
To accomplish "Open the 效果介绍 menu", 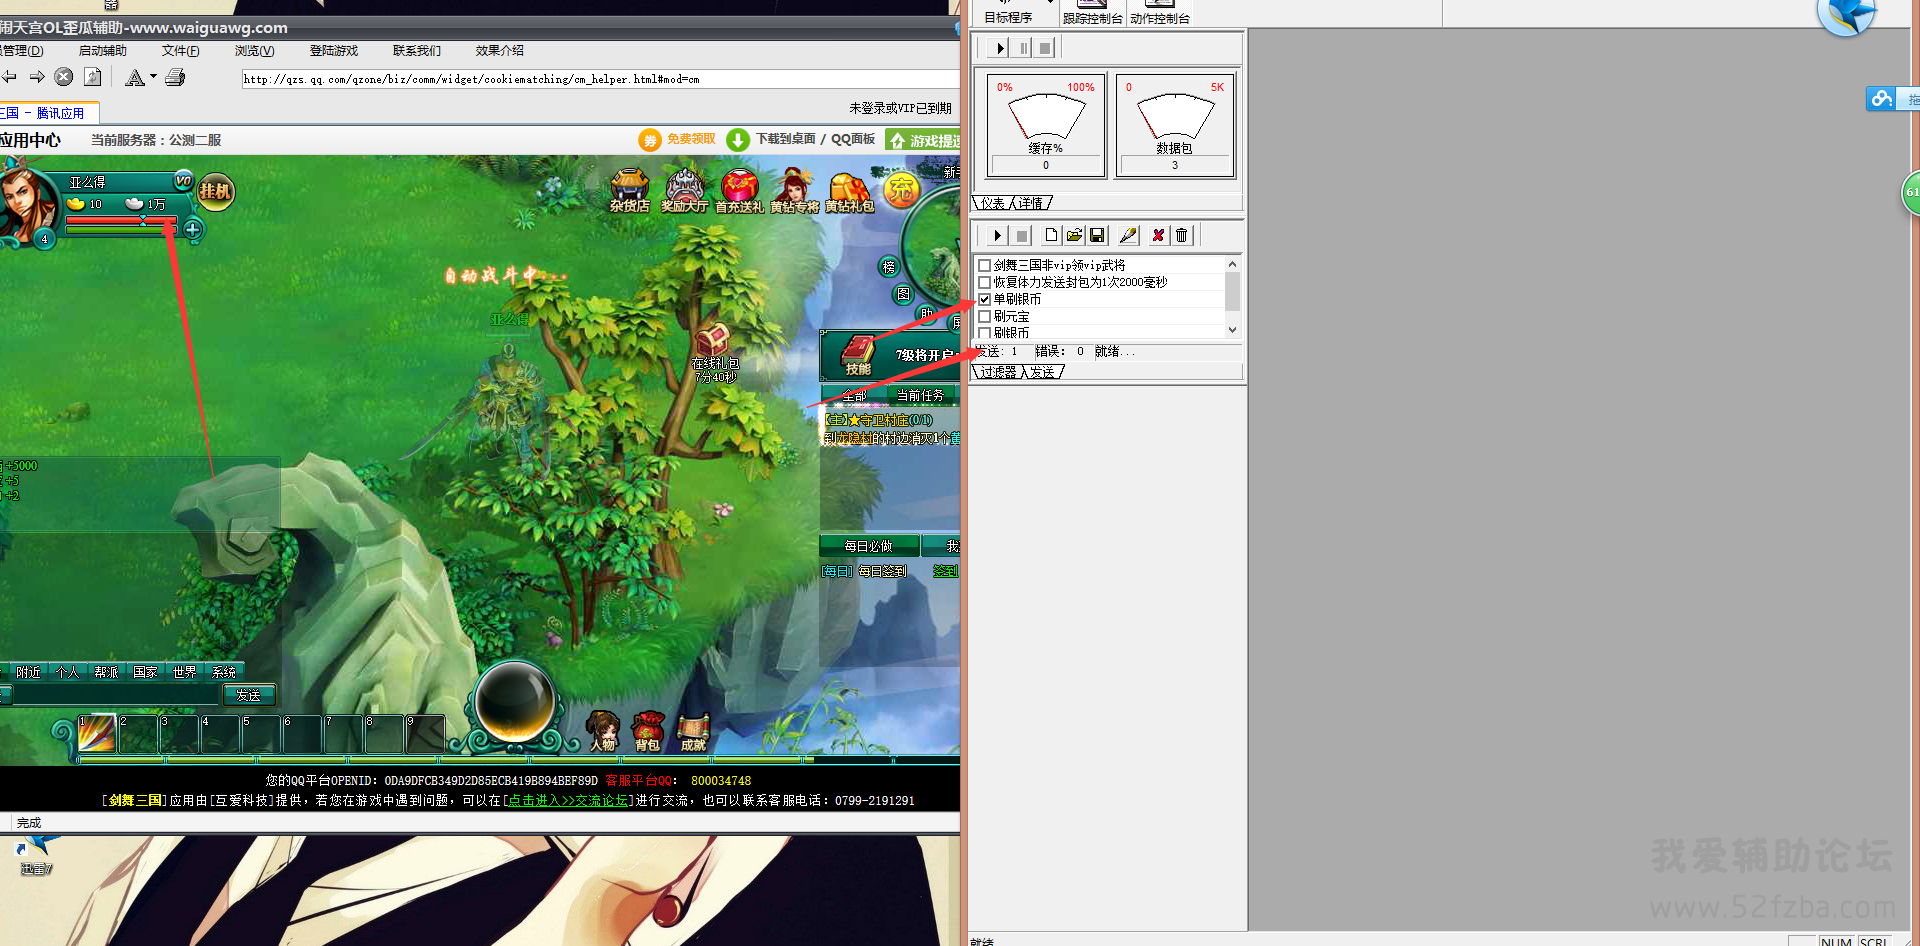I will click(500, 51).
